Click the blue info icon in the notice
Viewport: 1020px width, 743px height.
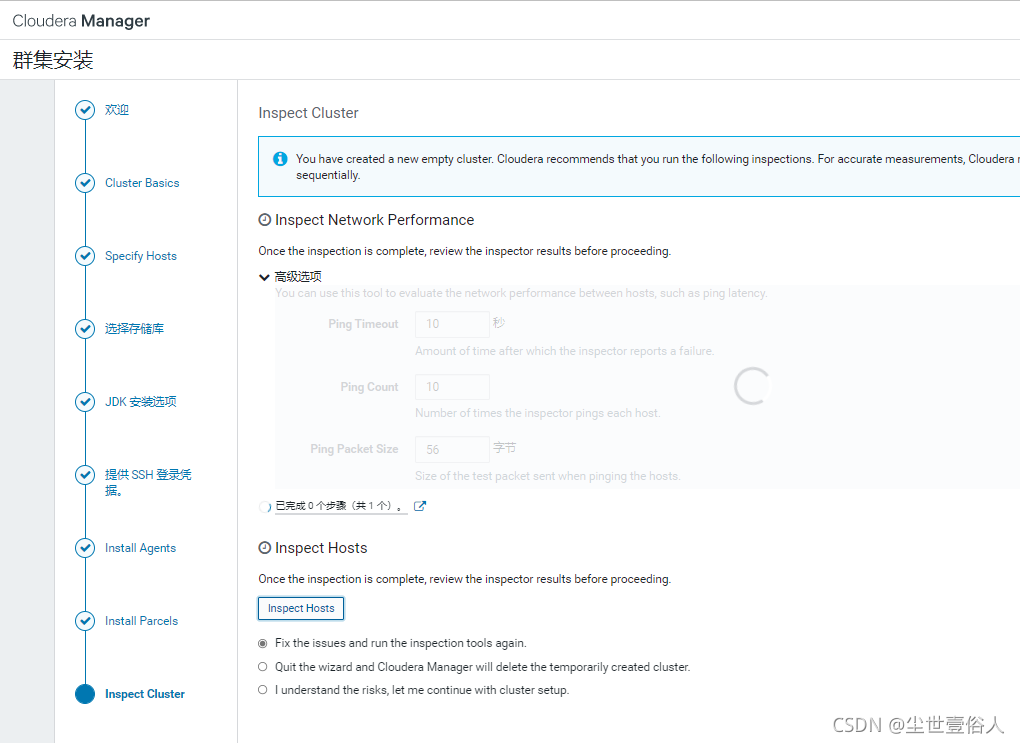coord(280,159)
